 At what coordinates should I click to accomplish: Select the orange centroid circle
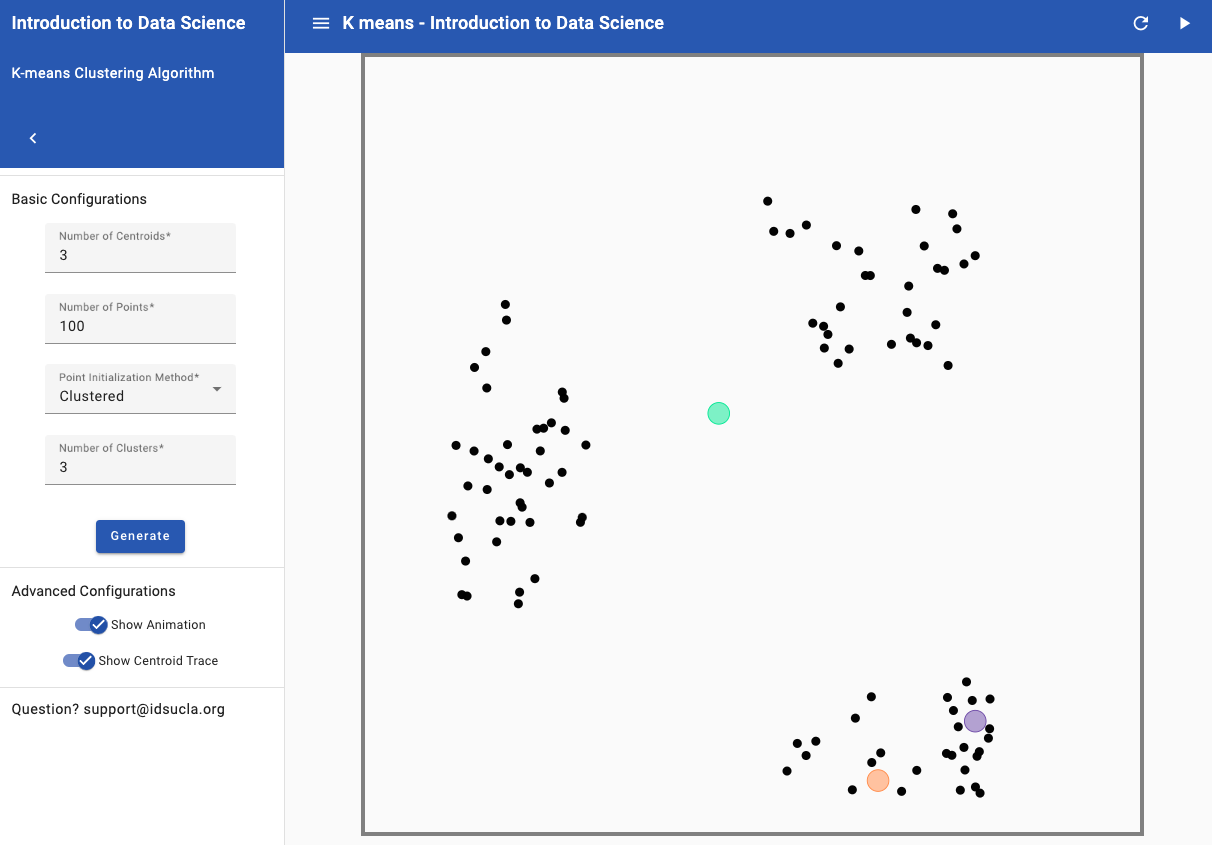pos(877,780)
